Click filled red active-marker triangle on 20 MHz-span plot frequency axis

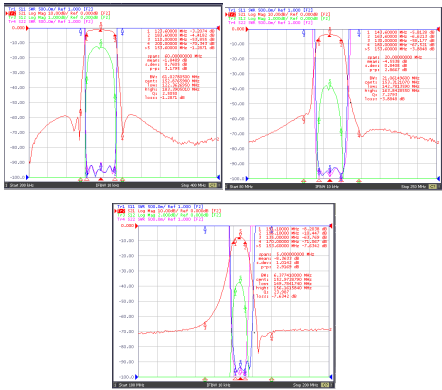330,181
